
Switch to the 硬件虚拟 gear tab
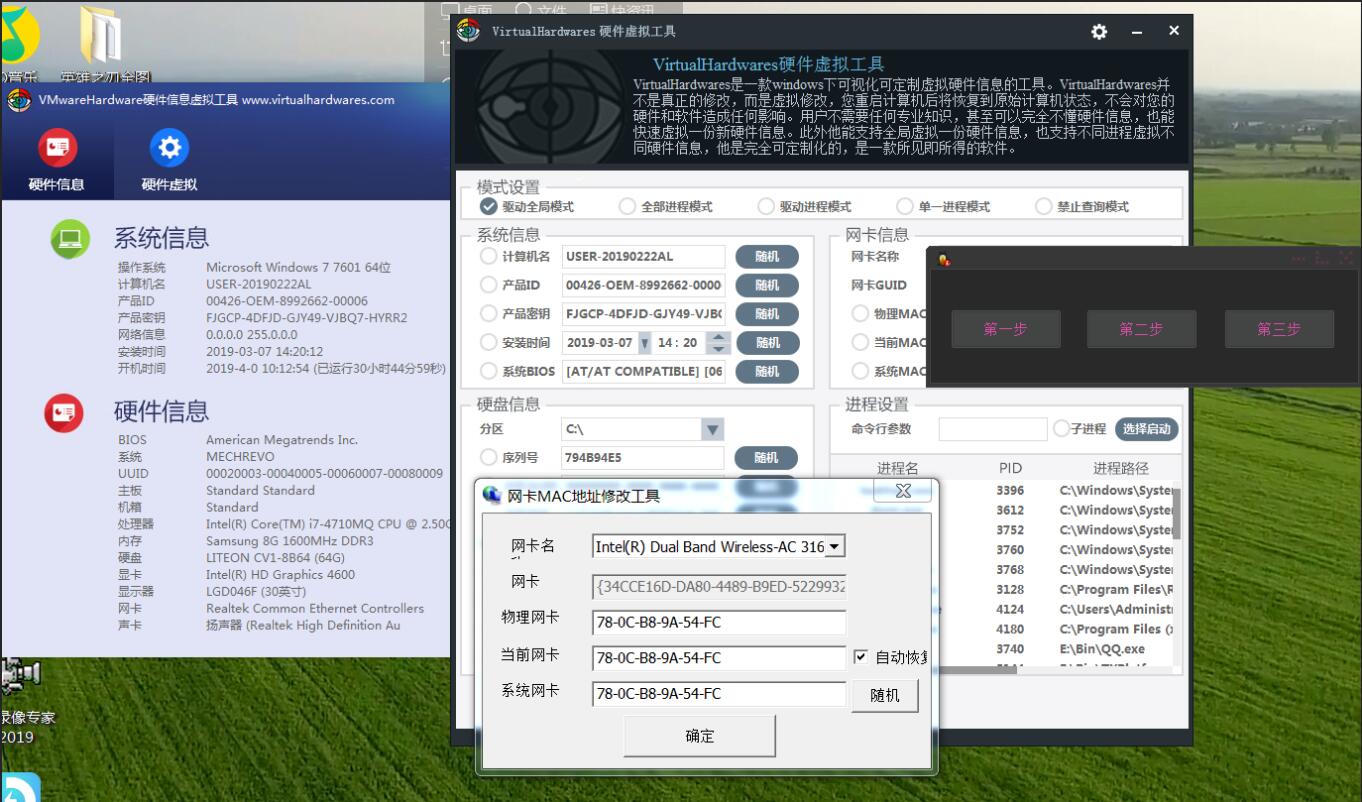coord(169,148)
